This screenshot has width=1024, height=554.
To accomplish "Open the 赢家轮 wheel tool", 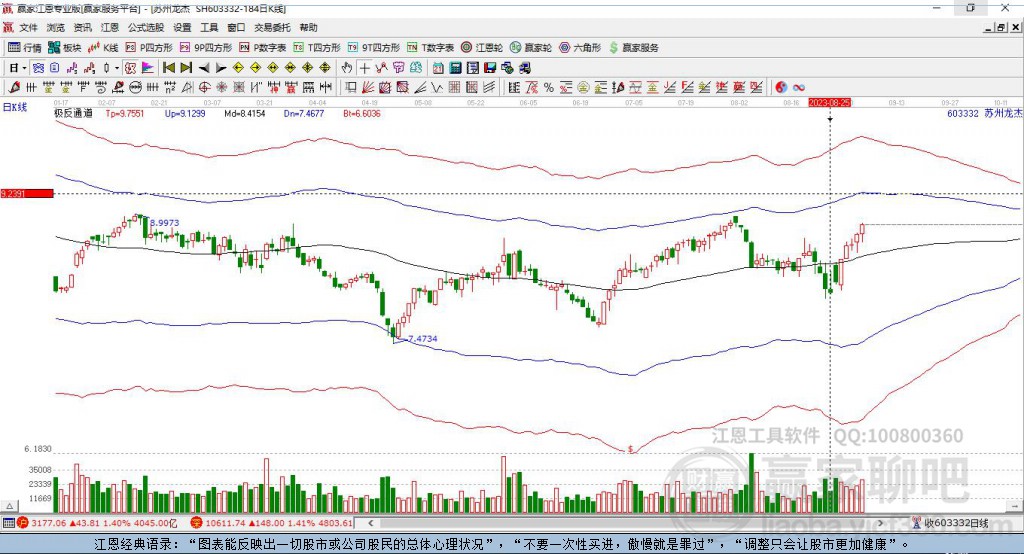I will (530, 48).
